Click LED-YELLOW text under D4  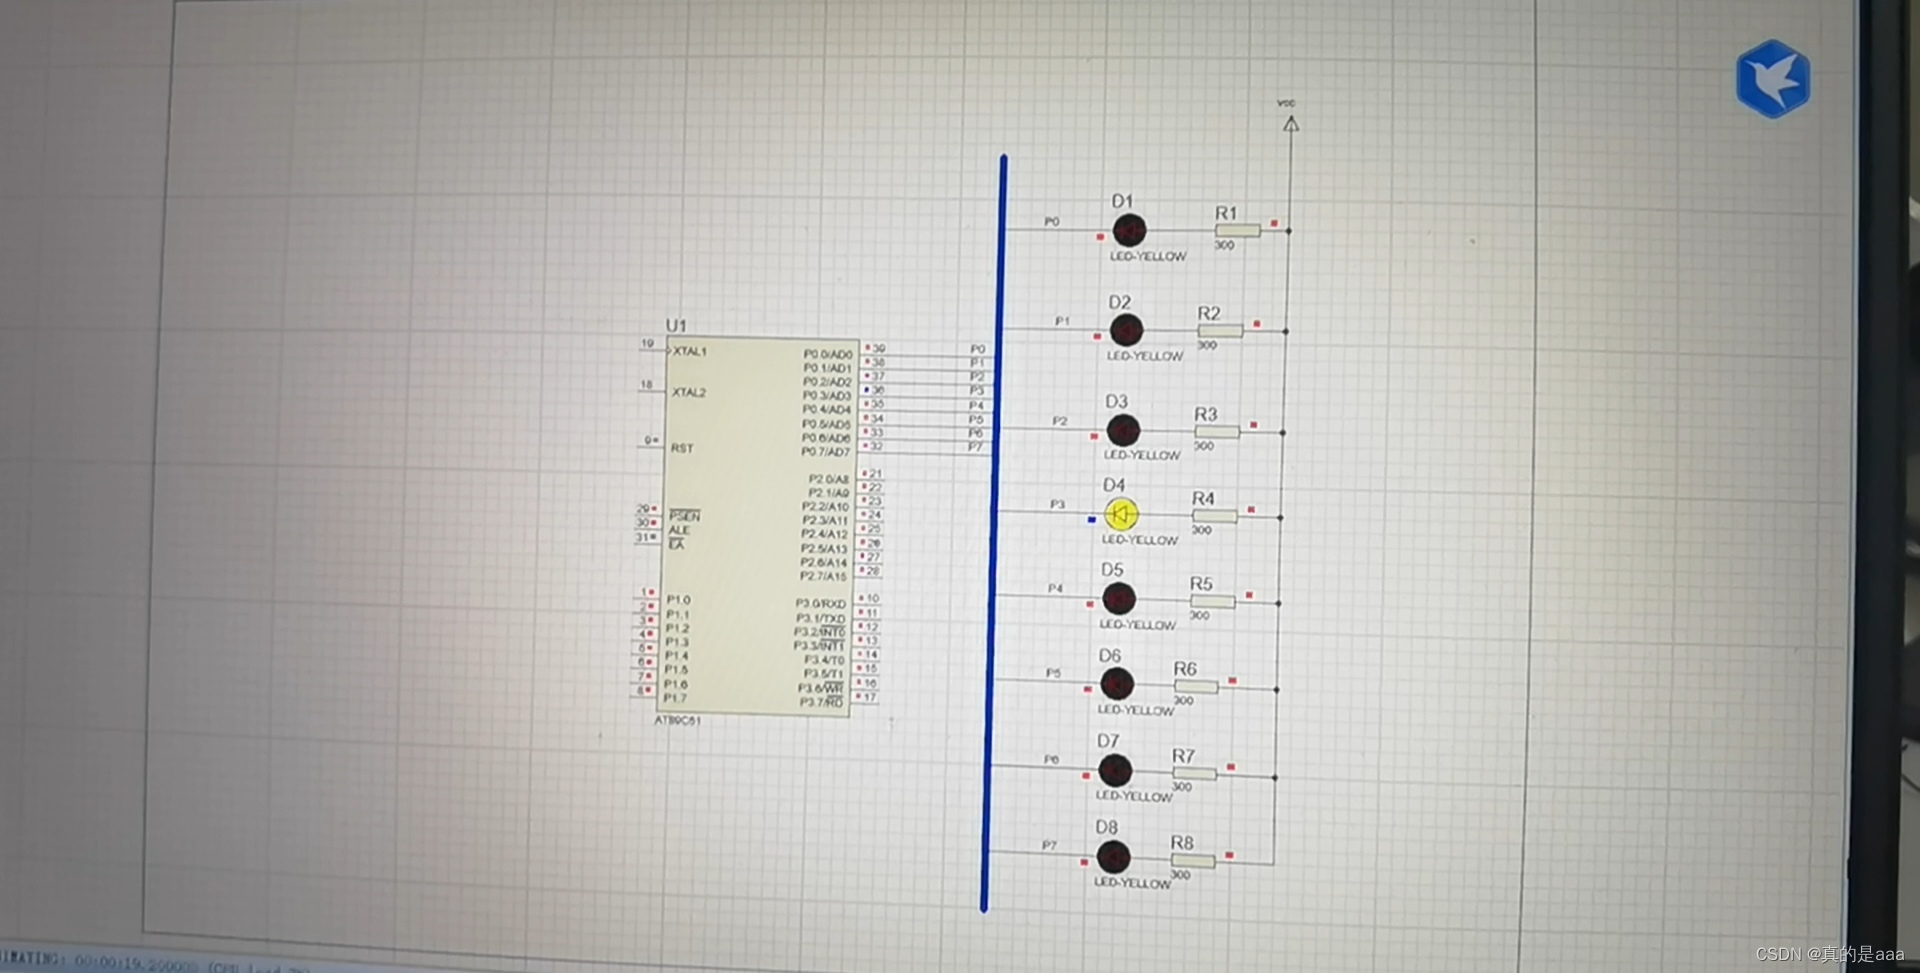coord(1140,540)
